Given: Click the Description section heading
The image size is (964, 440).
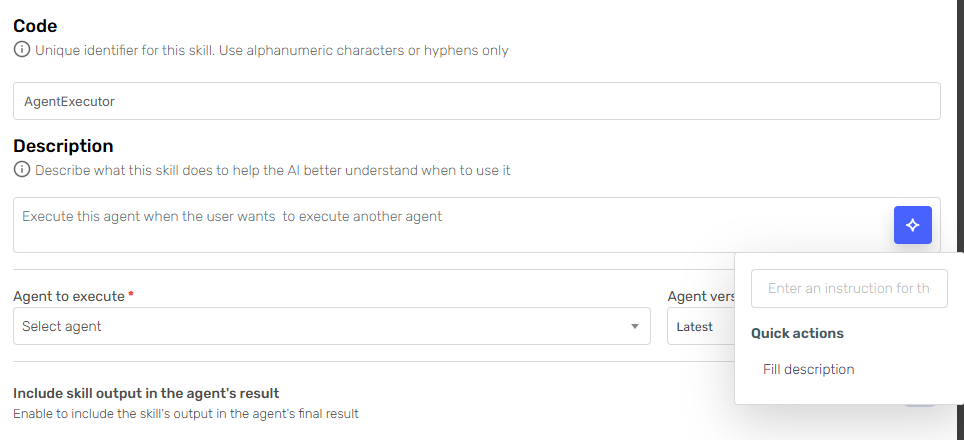Looking at the screenshot, I should (63, 146).
